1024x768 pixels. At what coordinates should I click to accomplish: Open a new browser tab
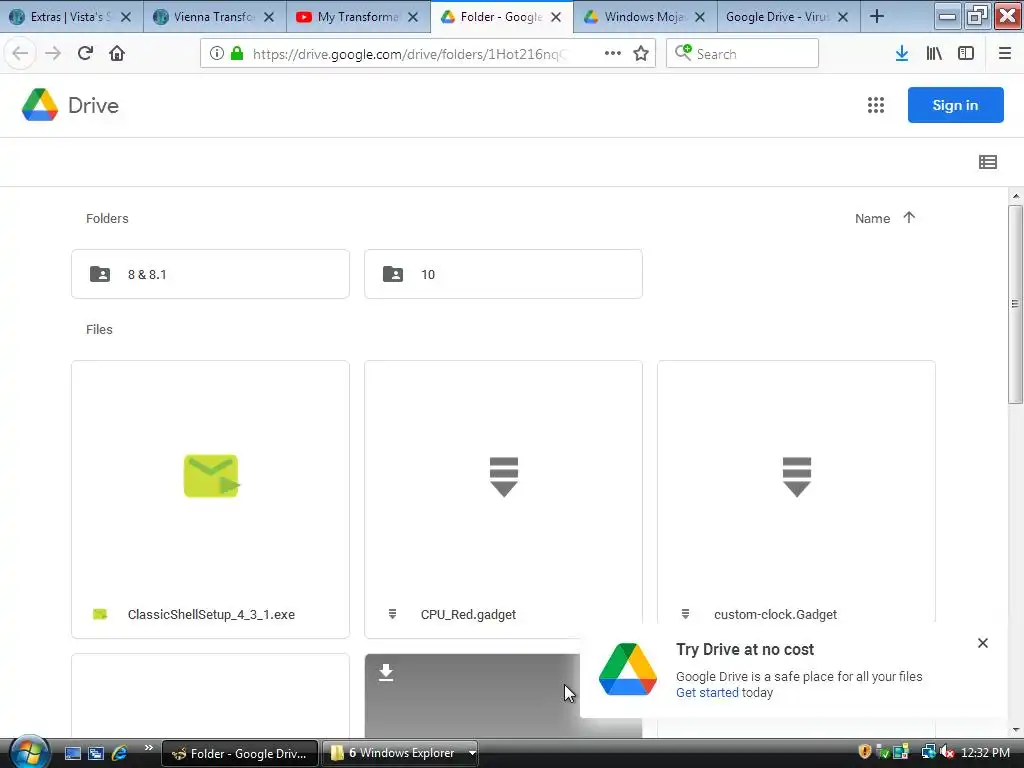point(877,16)
